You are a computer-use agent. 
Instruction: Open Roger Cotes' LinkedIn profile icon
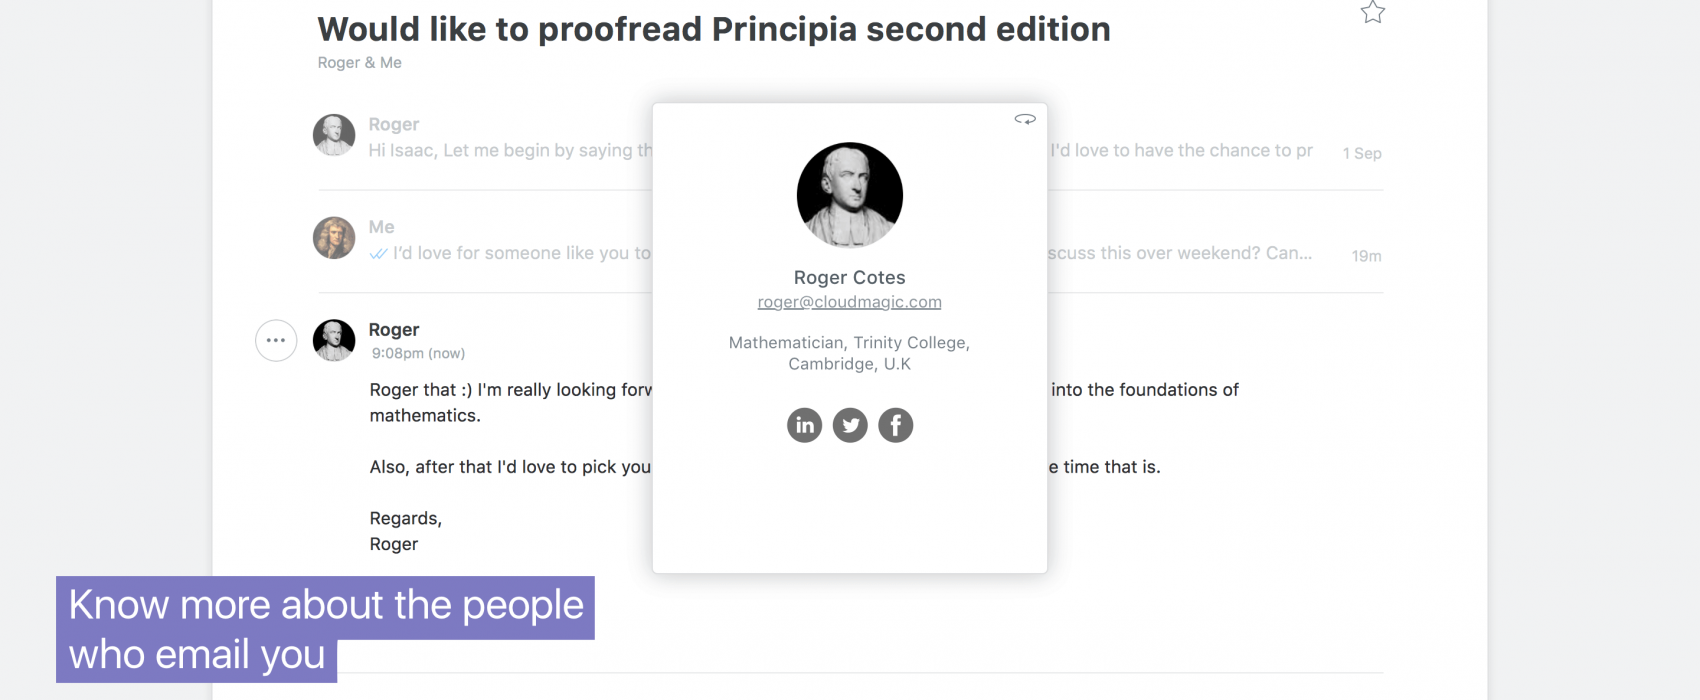804,425
